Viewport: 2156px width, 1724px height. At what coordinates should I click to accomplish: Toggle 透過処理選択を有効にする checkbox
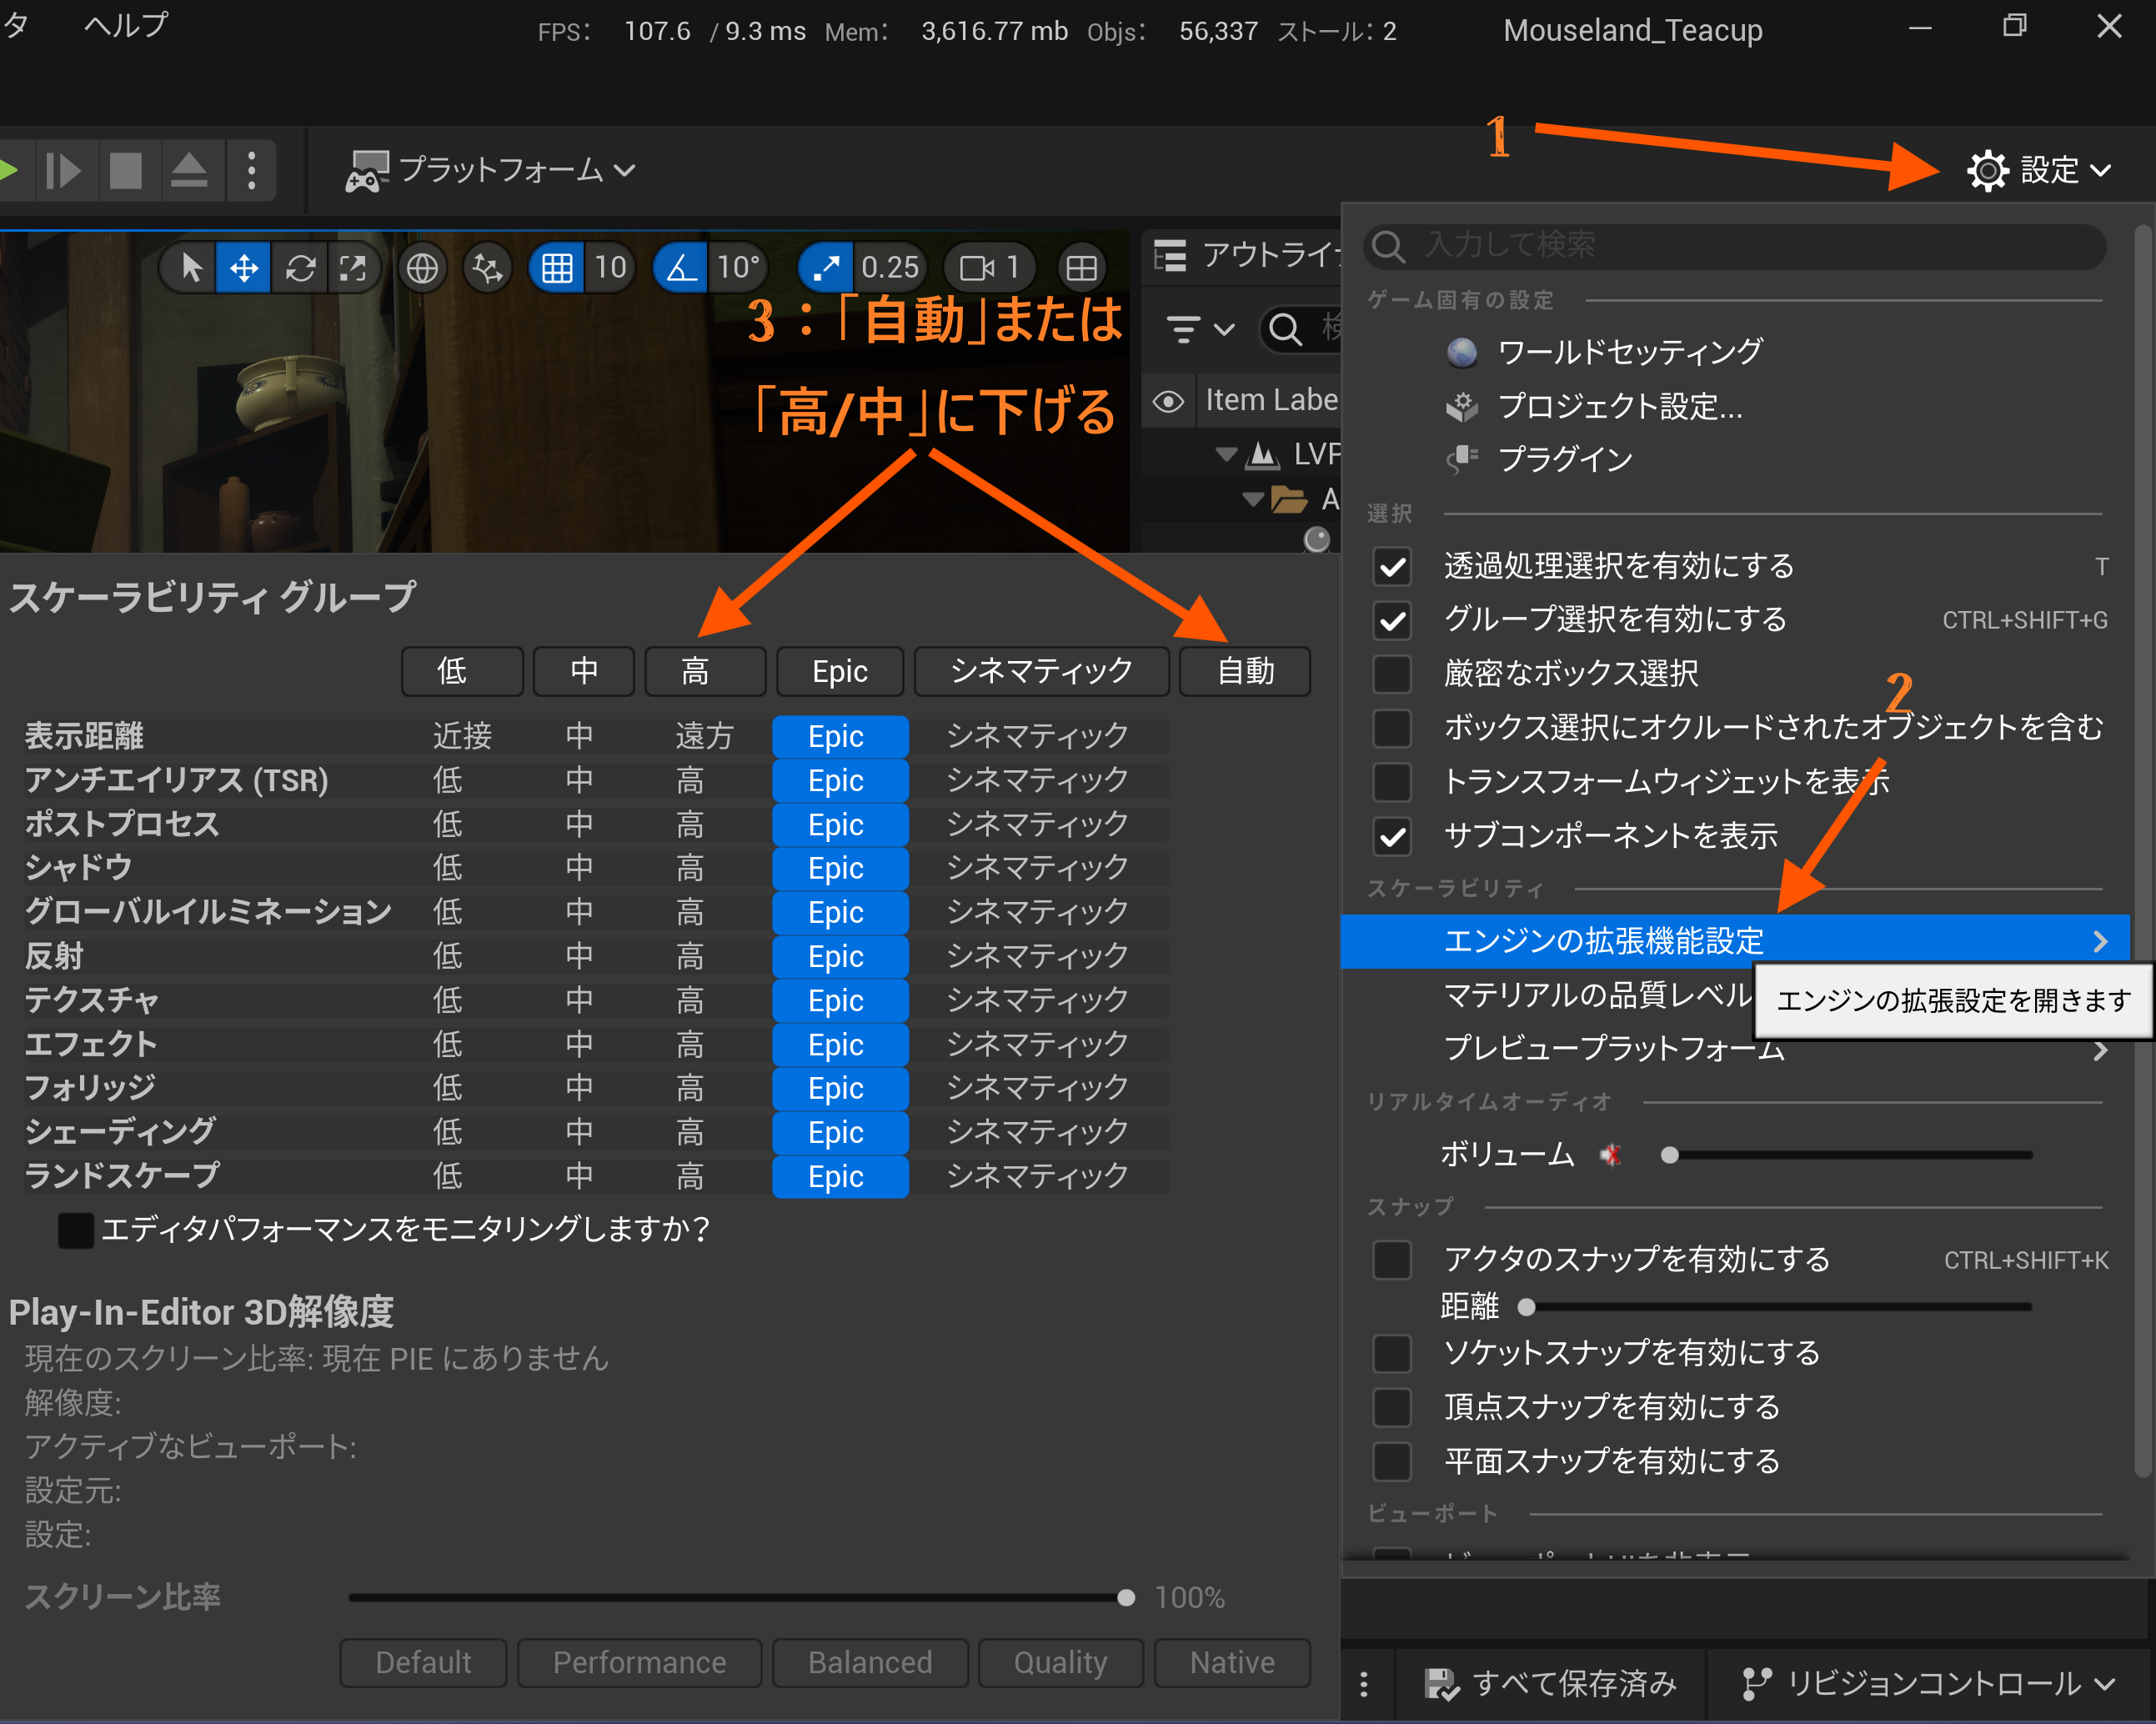point(1392,567)
